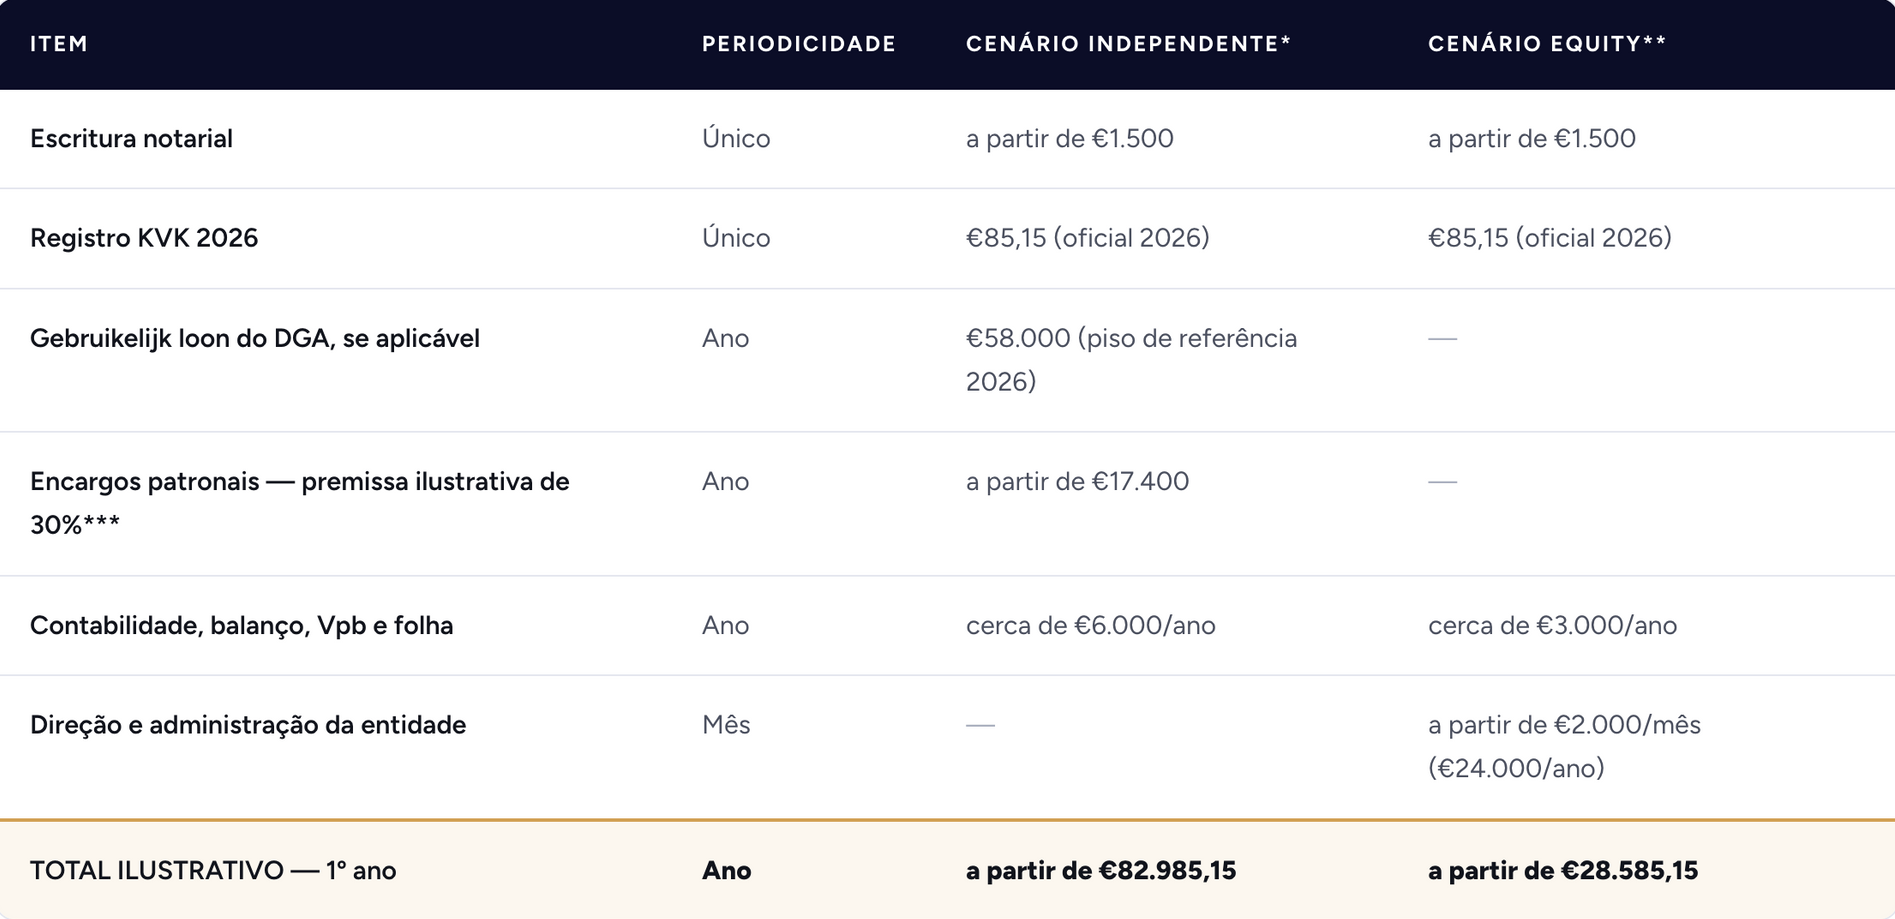Click the a partir de €2.000/mês cell
1895x919 pixels.
pyautogui.click(x=1564, y=746)
